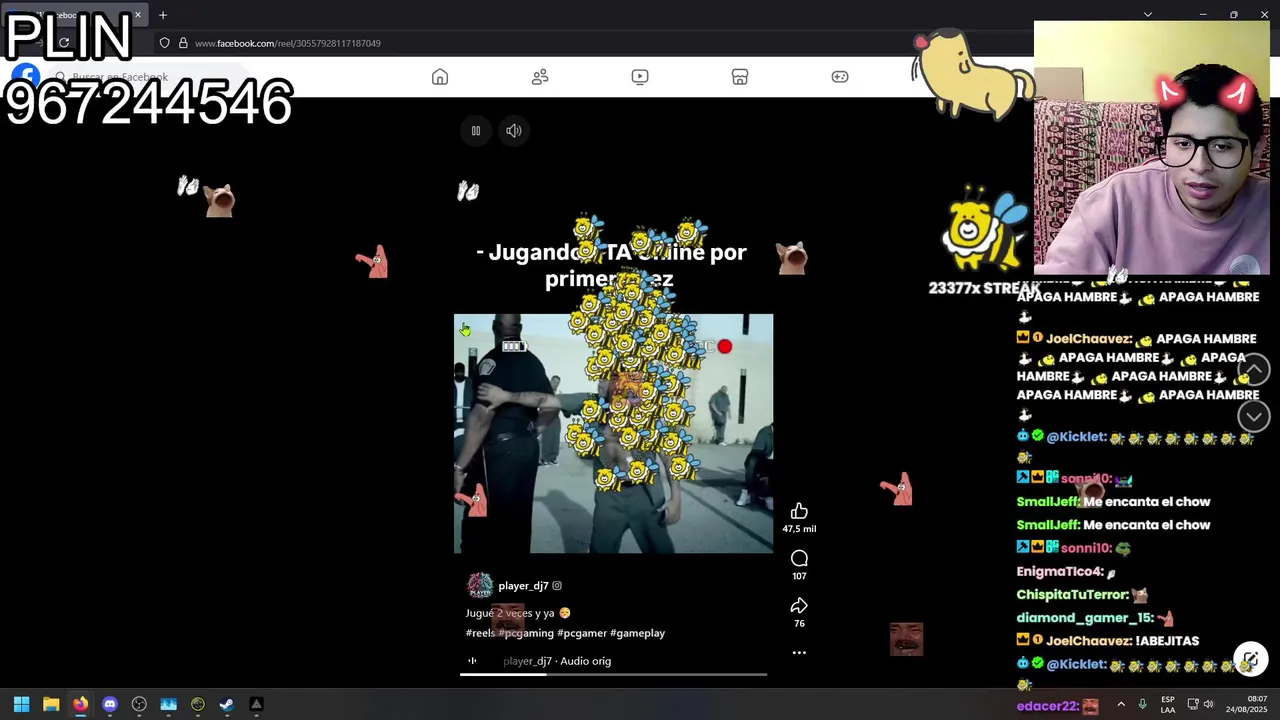The height and width of the screenshot is (720, 1280).
Task: Reload the Facebook page
Action: click(64, 43)
